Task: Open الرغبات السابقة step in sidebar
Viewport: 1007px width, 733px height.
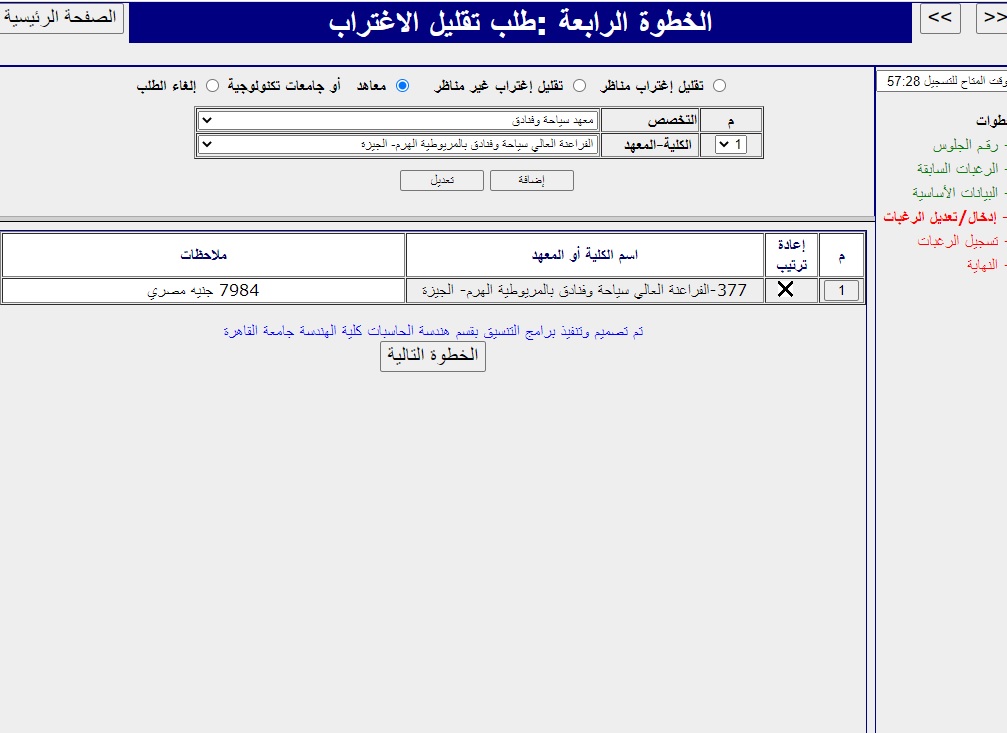Action: tap(958, 169)
